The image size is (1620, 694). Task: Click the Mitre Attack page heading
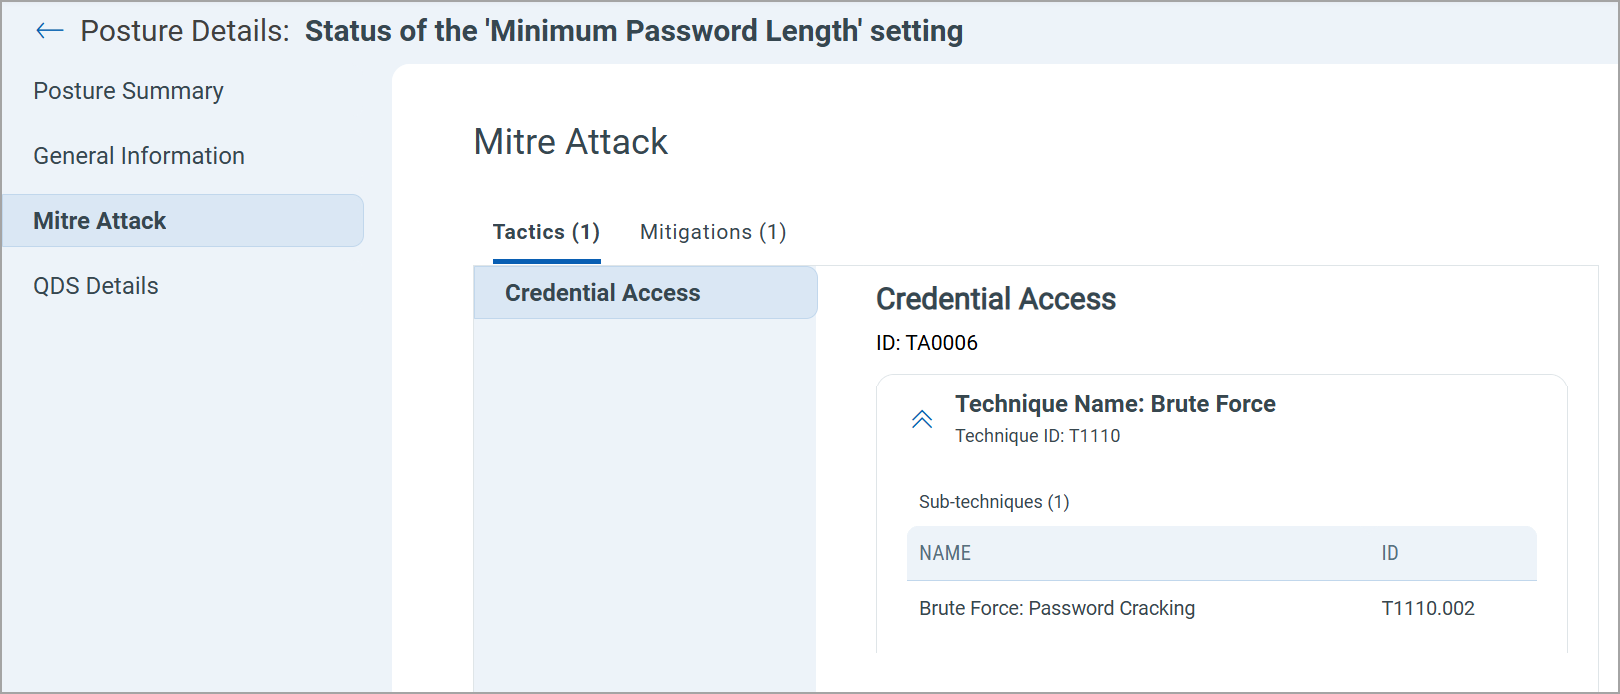click(x=570, y=142)
